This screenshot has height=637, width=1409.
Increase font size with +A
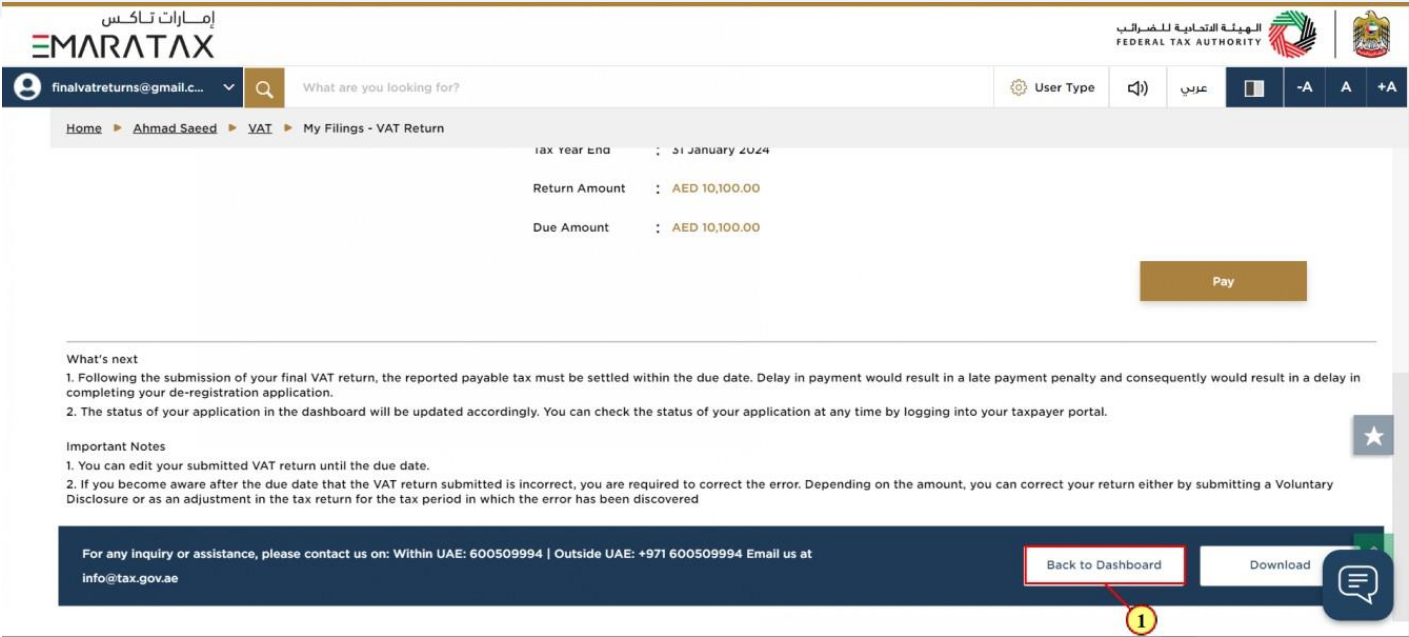pos(1387,88)
